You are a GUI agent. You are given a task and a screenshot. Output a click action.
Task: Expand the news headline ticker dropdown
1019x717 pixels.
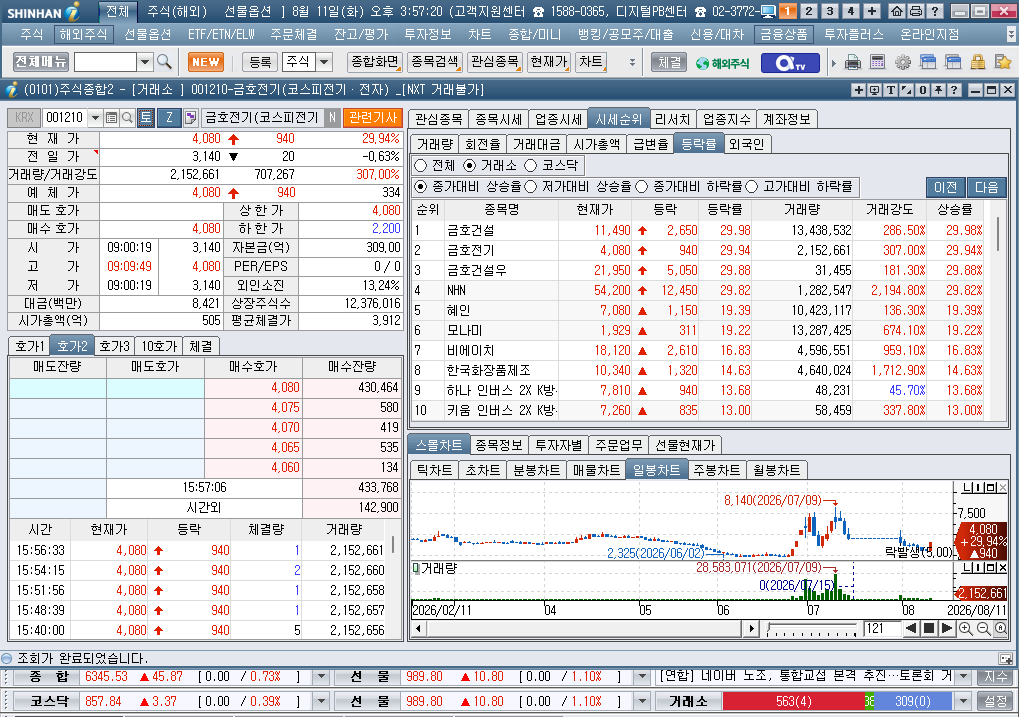point(964,677)
